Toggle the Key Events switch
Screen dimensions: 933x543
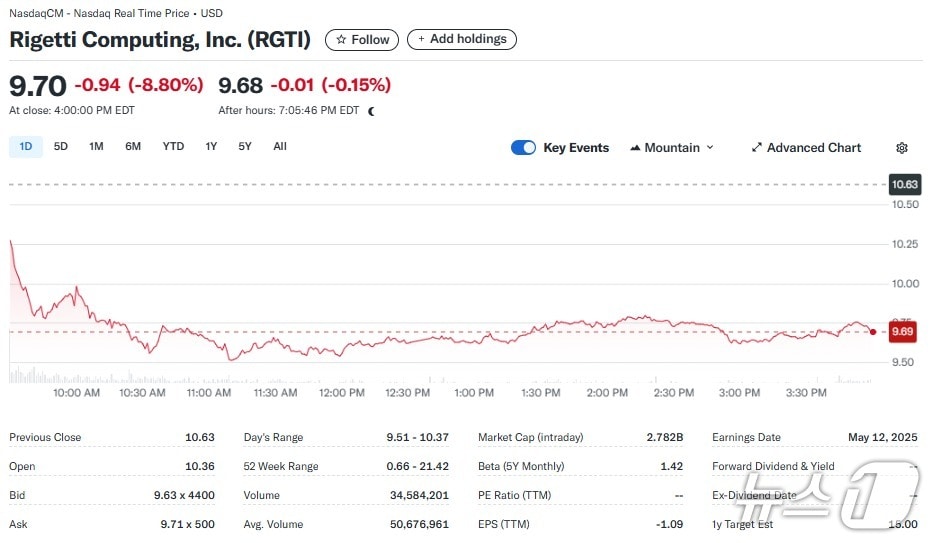tap(523, 148)
